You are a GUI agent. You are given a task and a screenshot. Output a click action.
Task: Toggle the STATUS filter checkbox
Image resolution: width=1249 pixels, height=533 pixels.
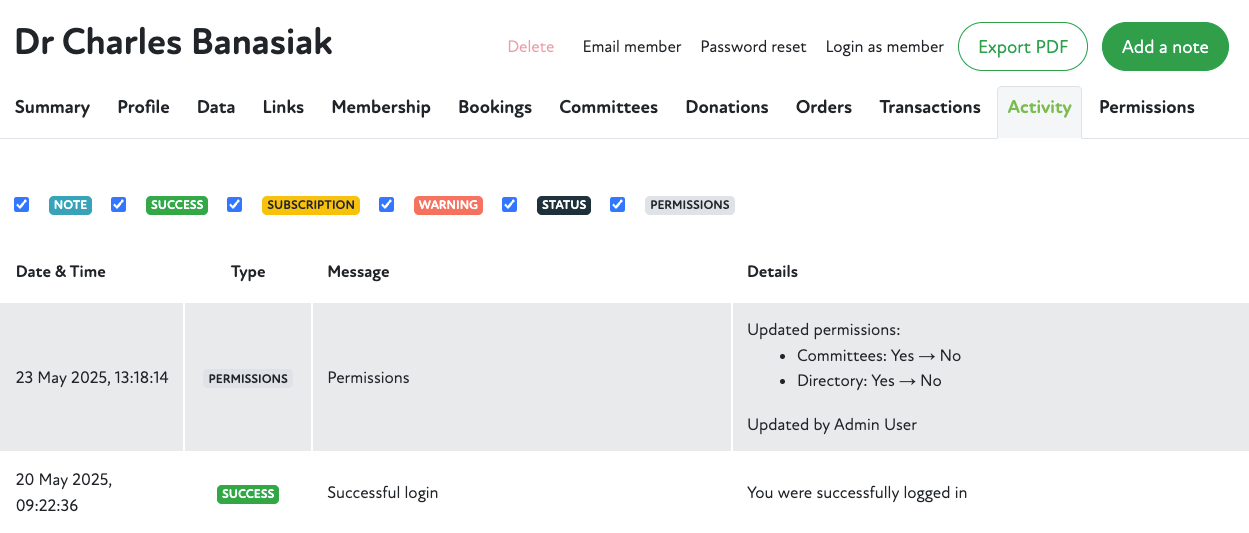[510, 205]
